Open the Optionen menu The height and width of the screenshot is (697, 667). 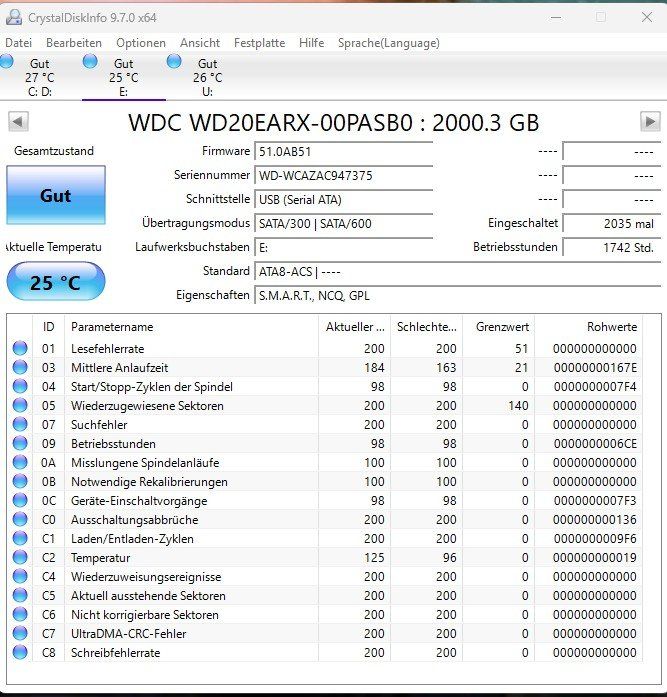click(x=141, y=43)
